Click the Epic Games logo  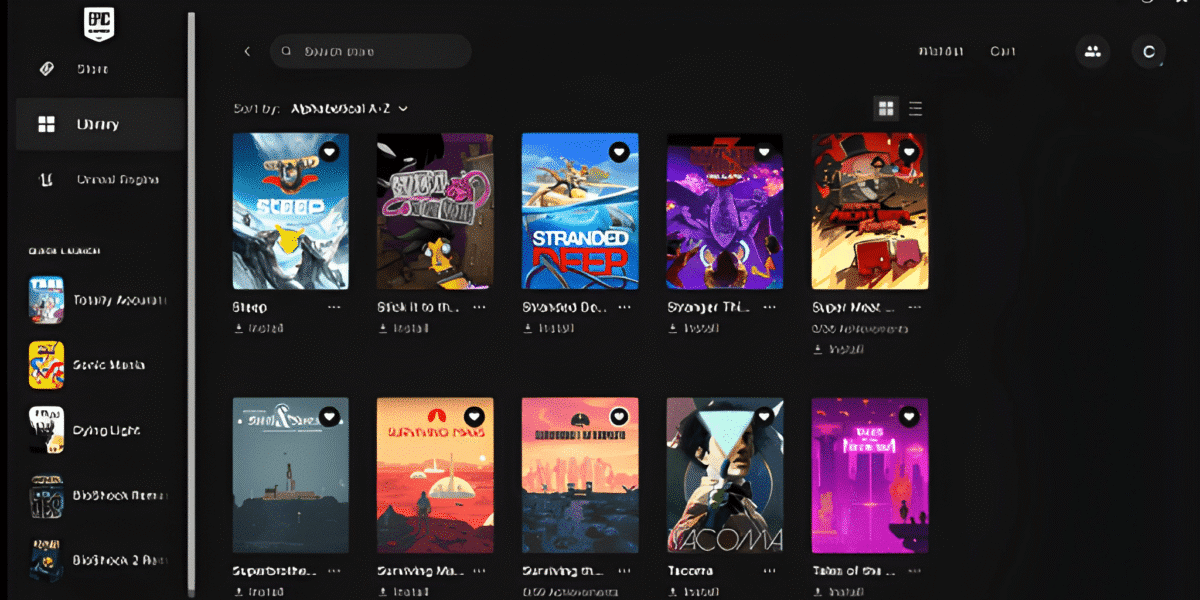pos(97,24)
